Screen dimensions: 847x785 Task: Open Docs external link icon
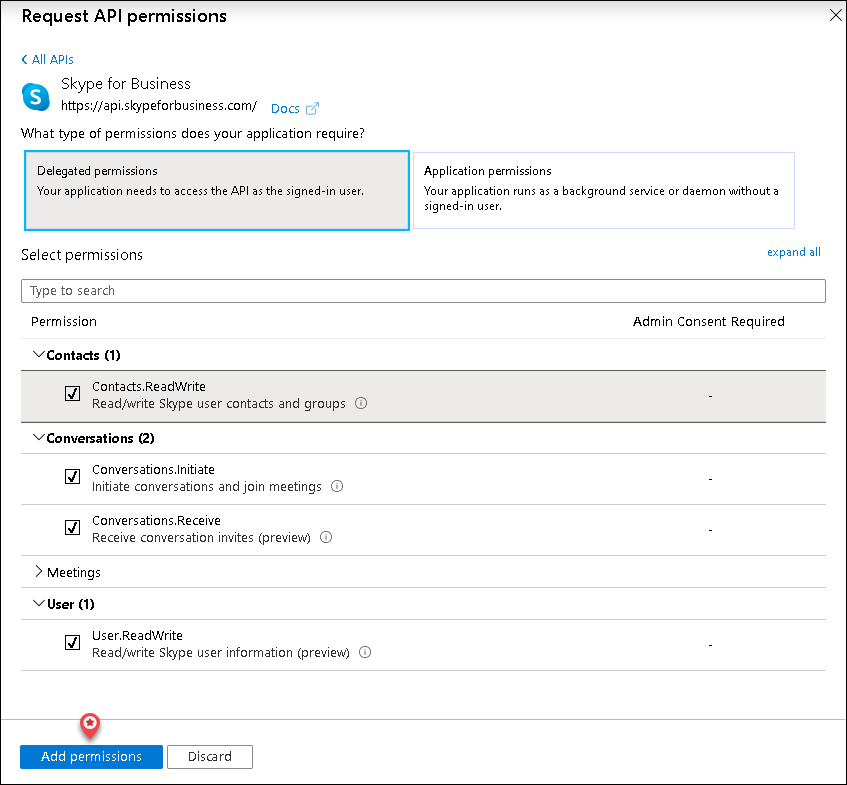point(312,108)
